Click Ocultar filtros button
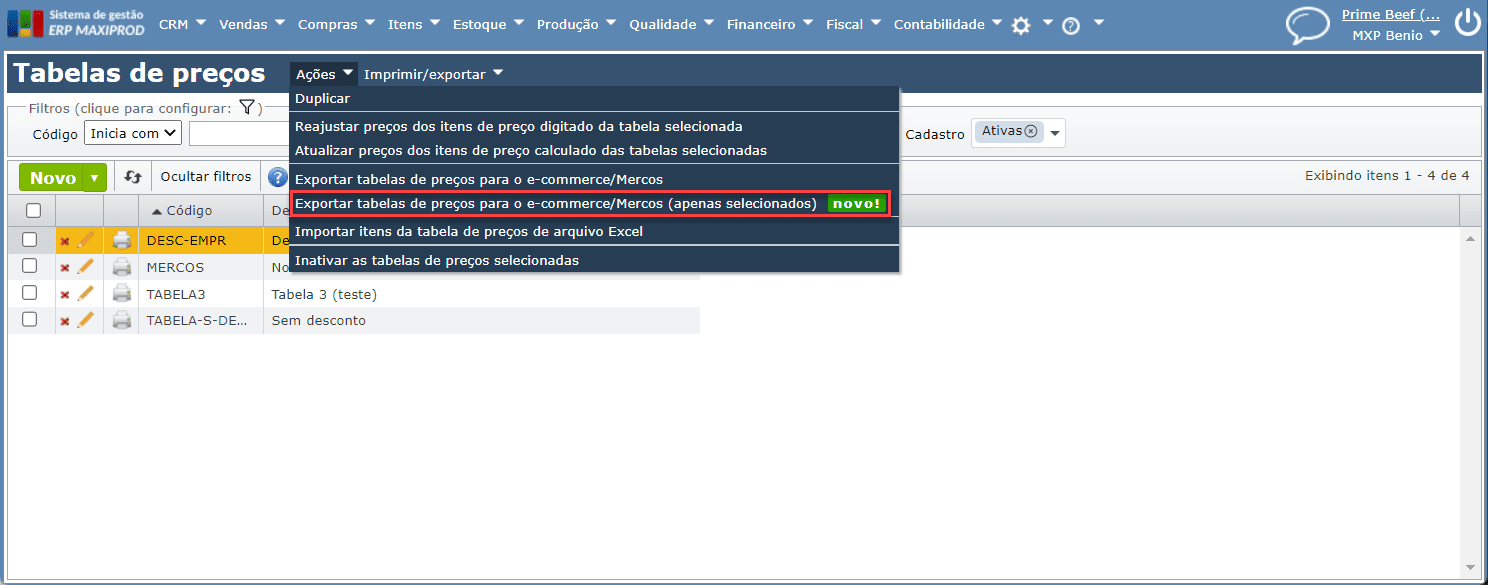Screen dimensions: 1488x585 (x=206, y=177)
